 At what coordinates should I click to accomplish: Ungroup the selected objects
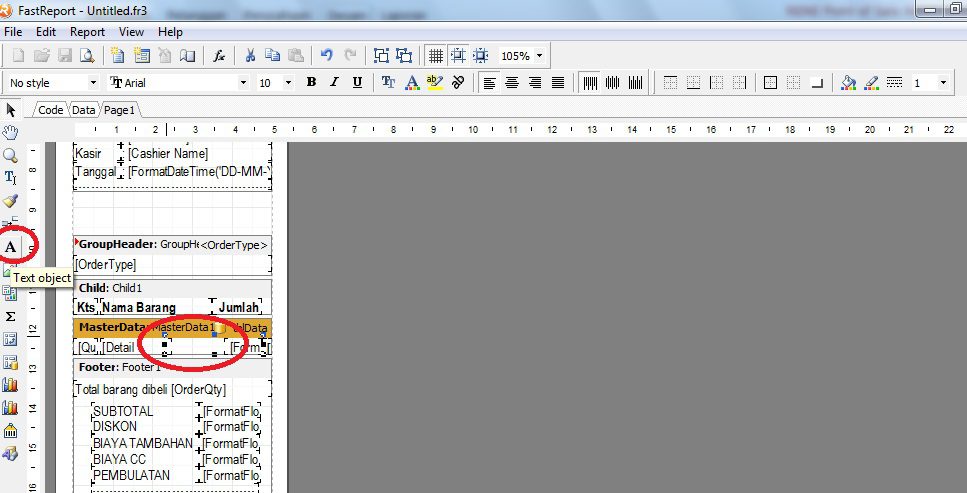coord(405,56)
